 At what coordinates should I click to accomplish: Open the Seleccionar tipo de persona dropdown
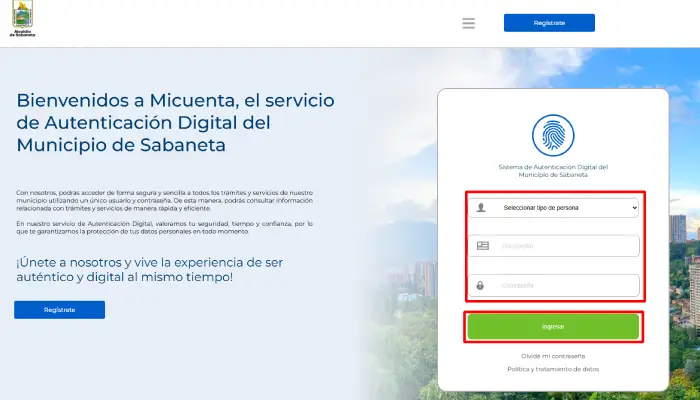tap(553, 208)
